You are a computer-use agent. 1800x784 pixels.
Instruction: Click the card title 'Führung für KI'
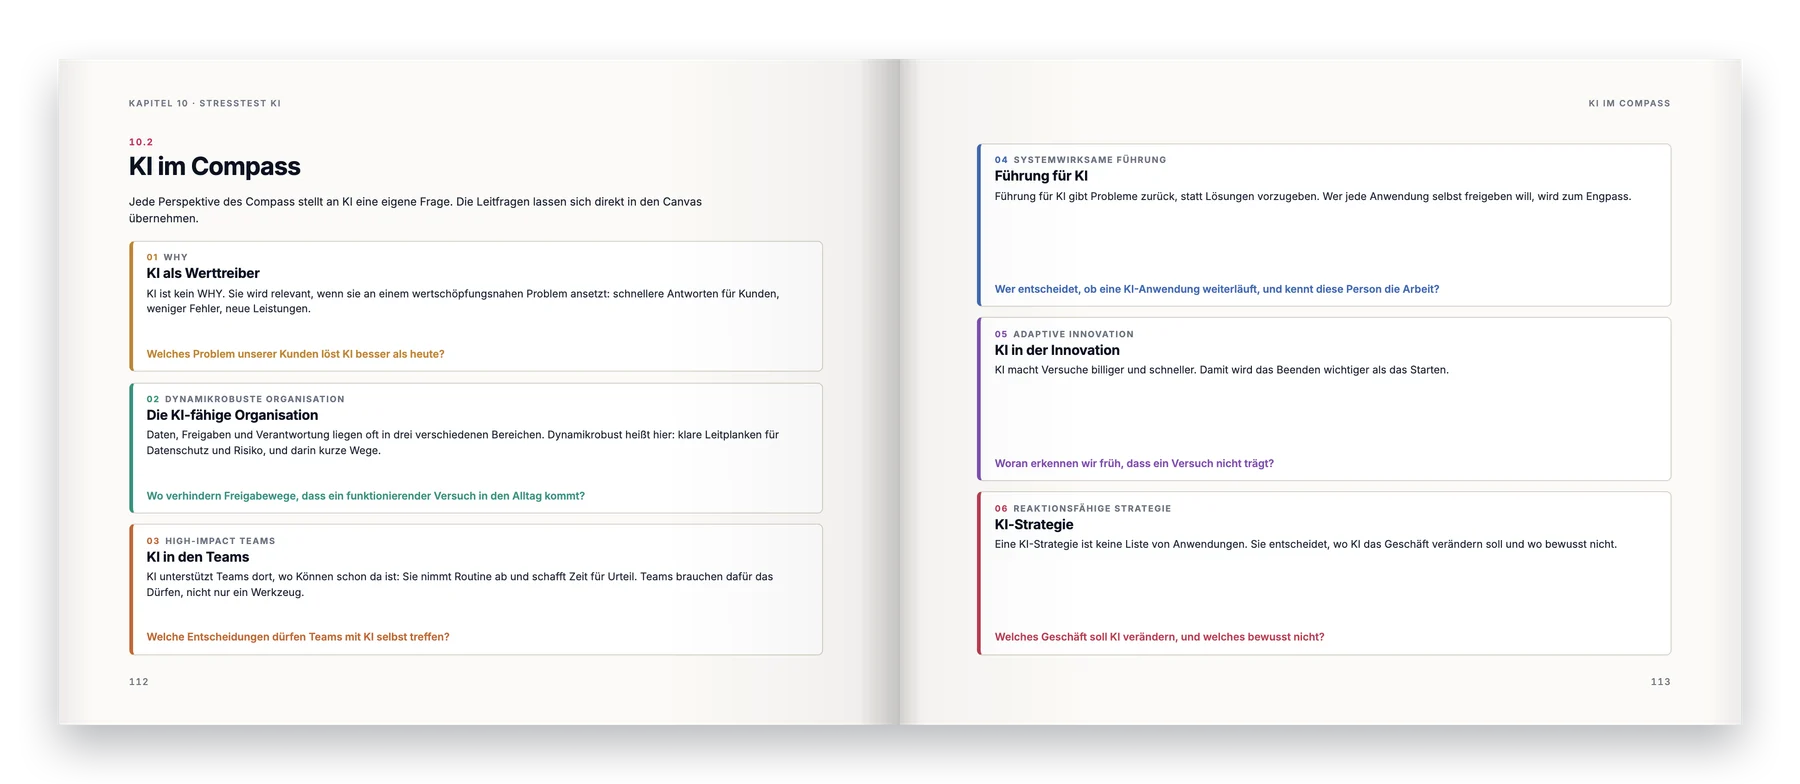[1041, 176]
